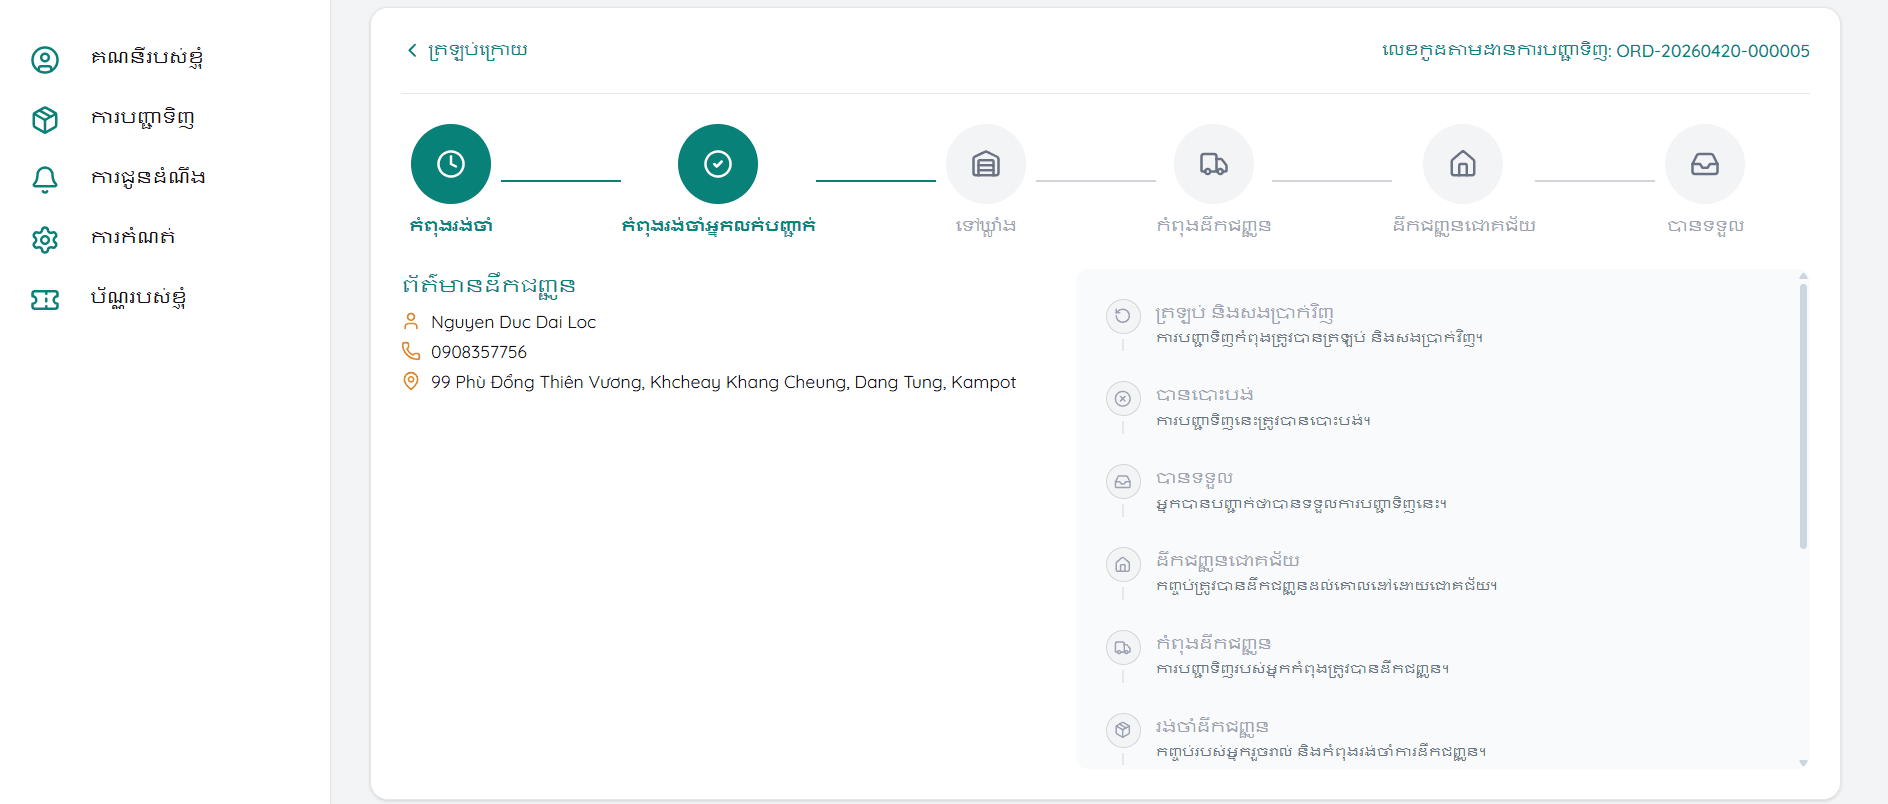Click the order tracking number ORD-20260420-000005
This screenshot has width=1888, height=804.
(1712, 51)
